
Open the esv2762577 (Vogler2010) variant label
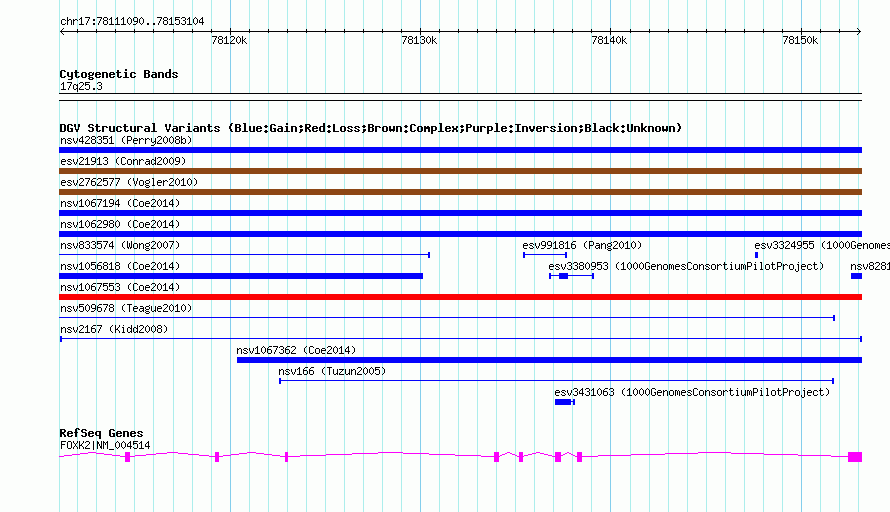(129, 182)
